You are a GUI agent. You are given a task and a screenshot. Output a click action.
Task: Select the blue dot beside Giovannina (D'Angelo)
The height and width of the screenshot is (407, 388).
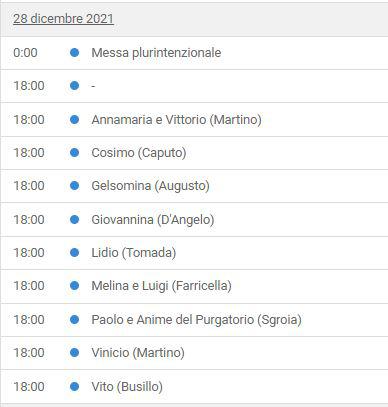75,219
